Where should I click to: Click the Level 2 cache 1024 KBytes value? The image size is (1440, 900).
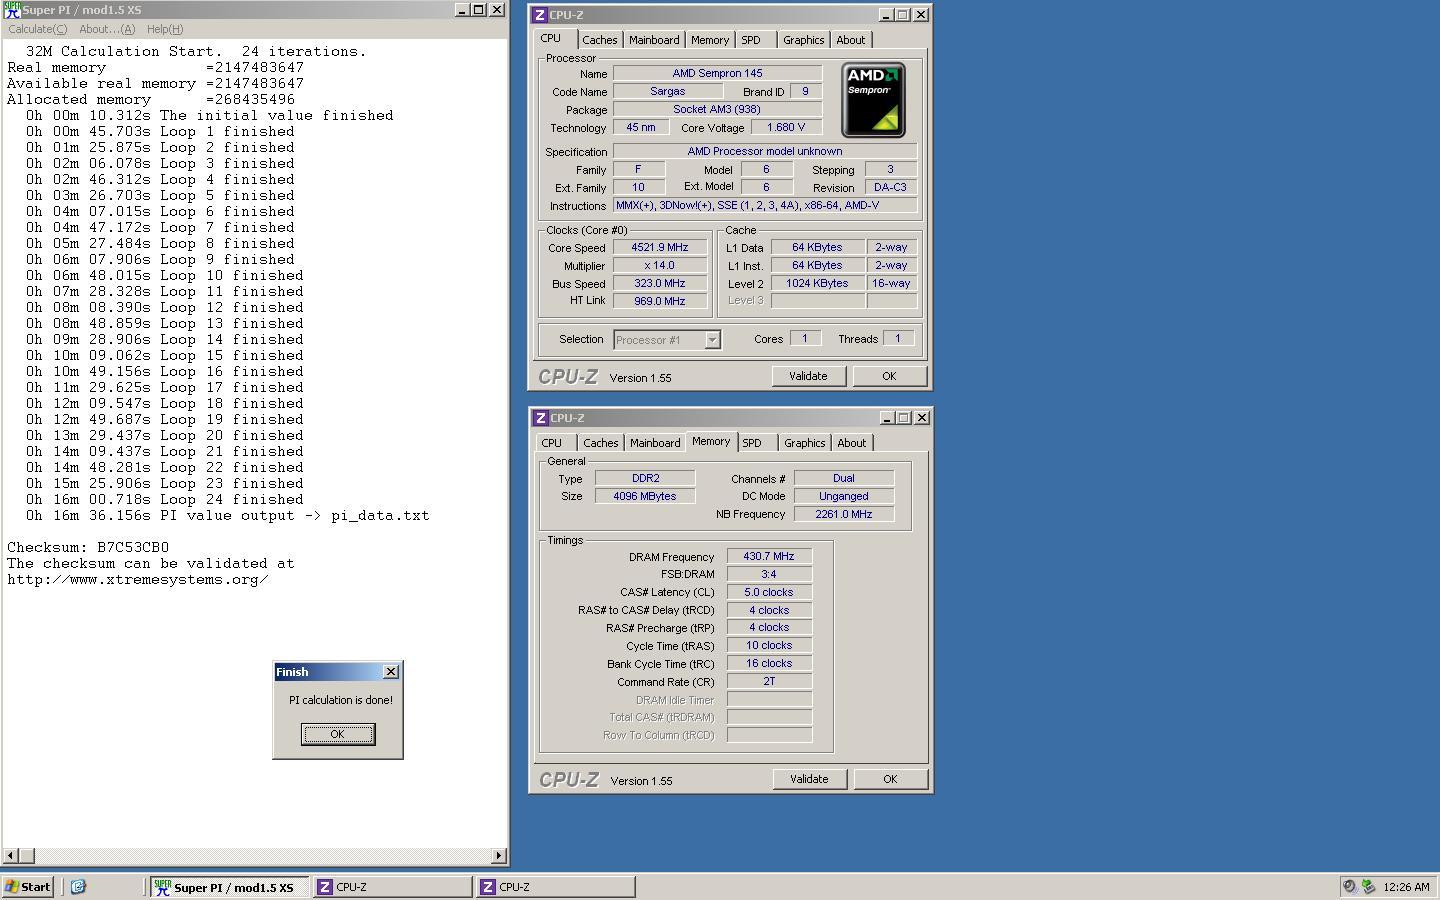pyautogui.click(x=817, y=283)
